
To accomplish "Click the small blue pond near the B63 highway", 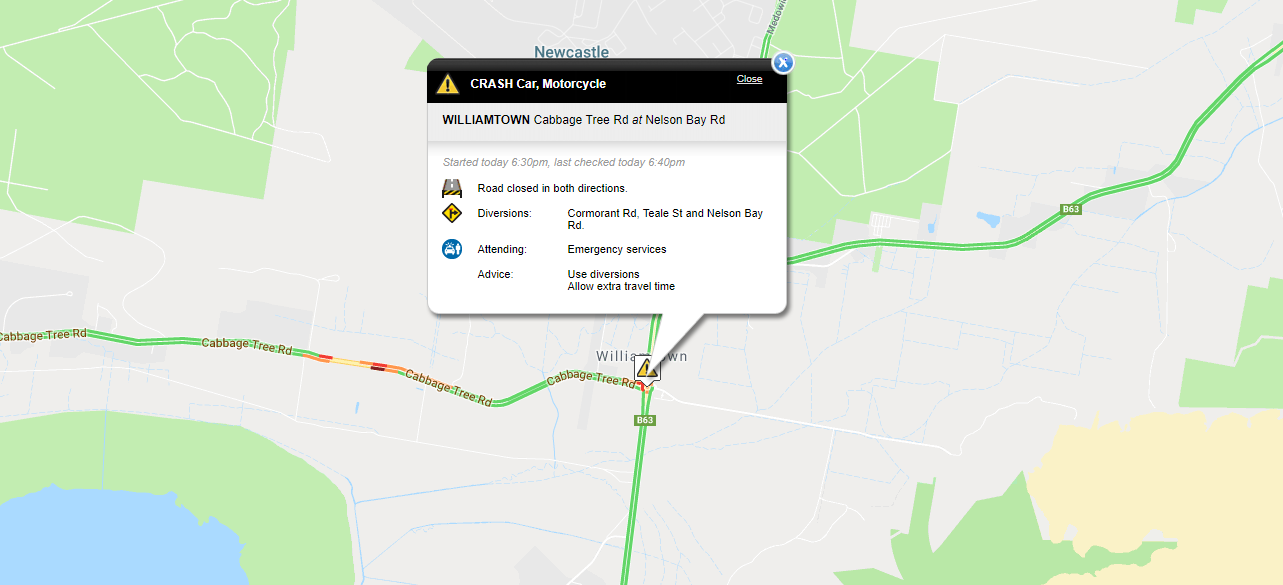I will pos(988,218).
